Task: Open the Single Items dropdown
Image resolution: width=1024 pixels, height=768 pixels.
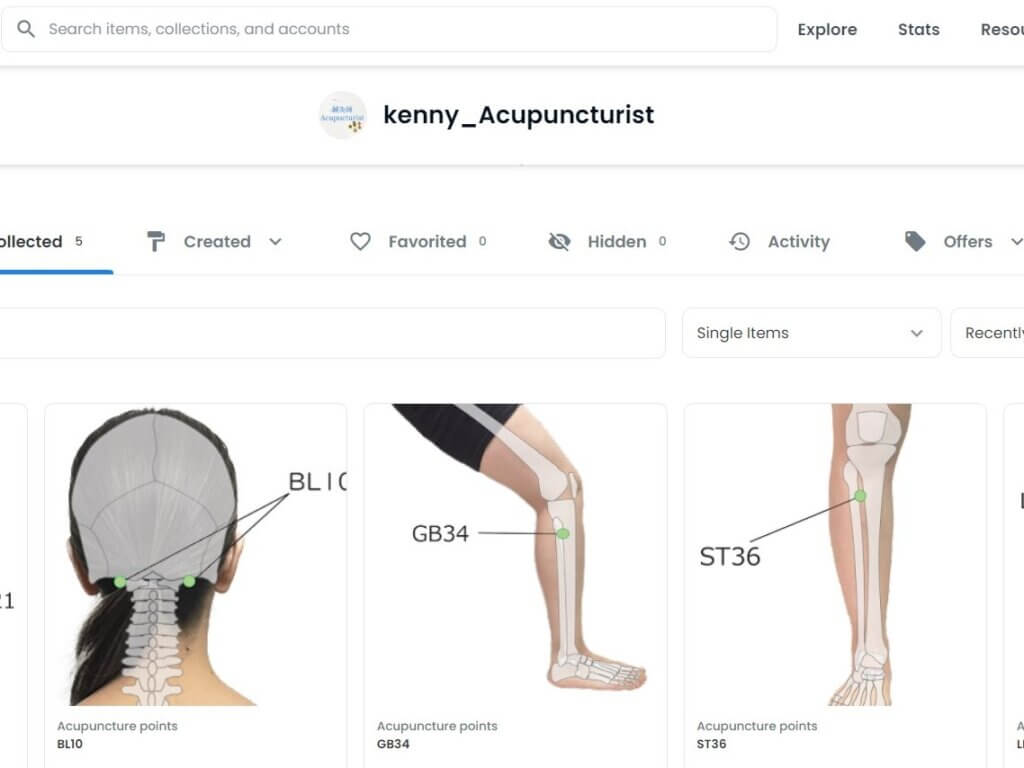Action: [811, 333]
